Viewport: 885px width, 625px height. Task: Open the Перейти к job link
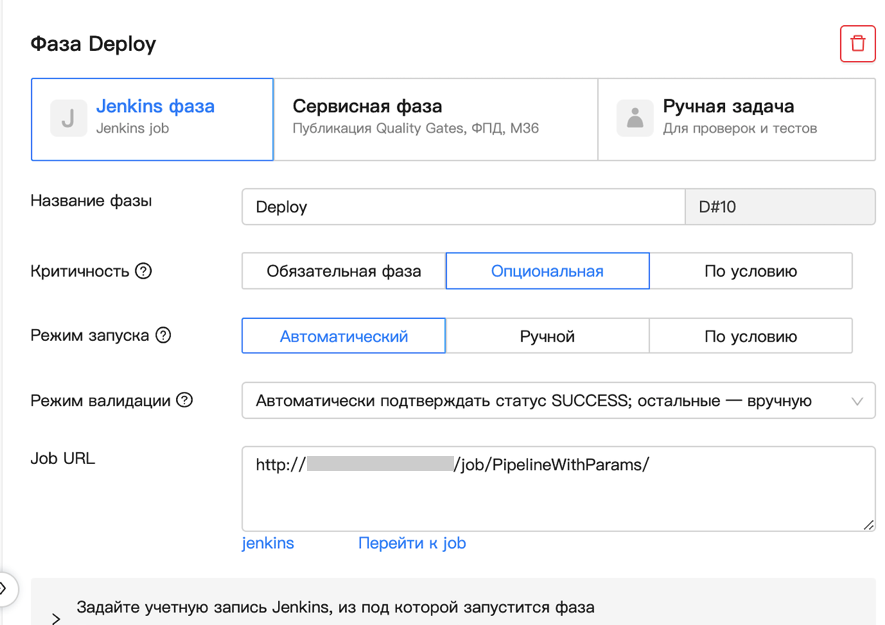click(412, 543)
